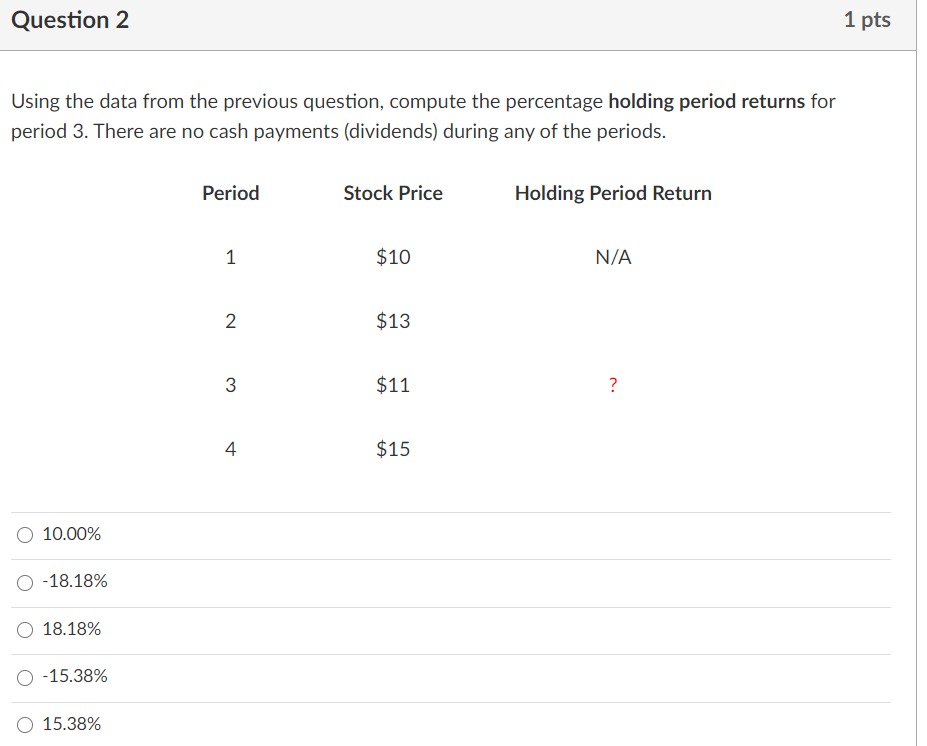Click the Period column header
Screen dimensions: 927x746
(231, 193)
